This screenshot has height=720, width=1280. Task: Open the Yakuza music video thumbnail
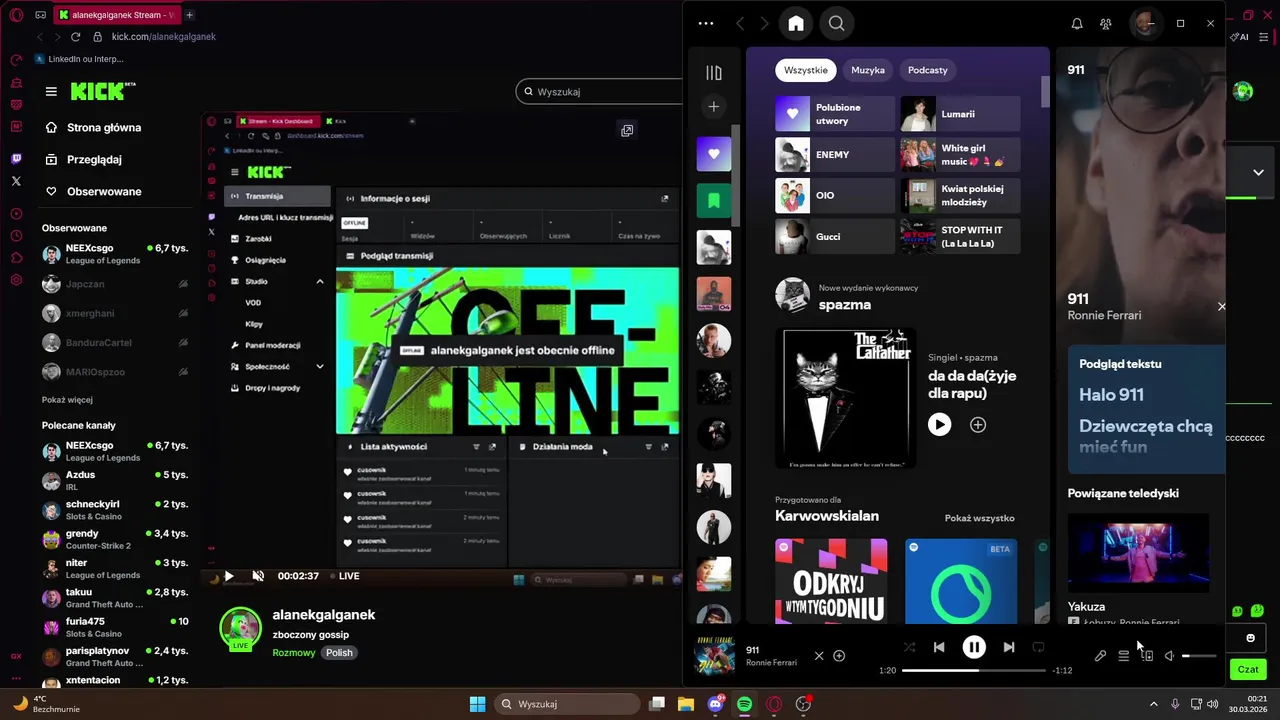1138,553
